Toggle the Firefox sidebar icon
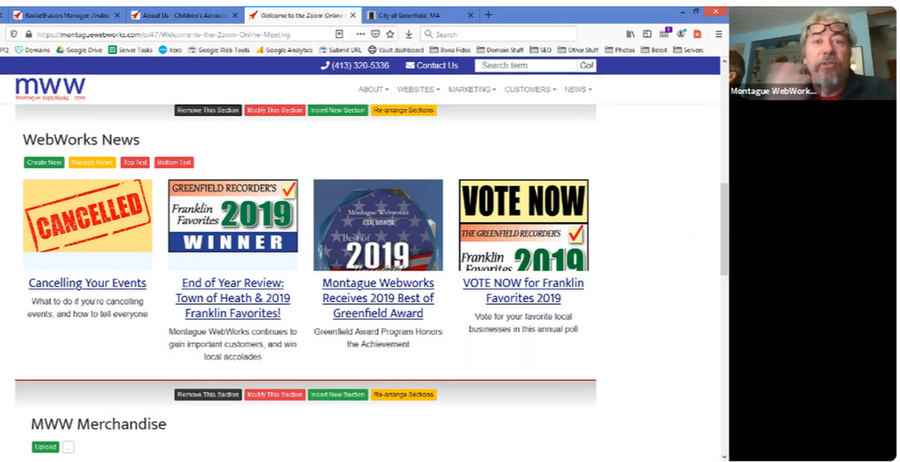The image size is (900, 462). (647, 34)
